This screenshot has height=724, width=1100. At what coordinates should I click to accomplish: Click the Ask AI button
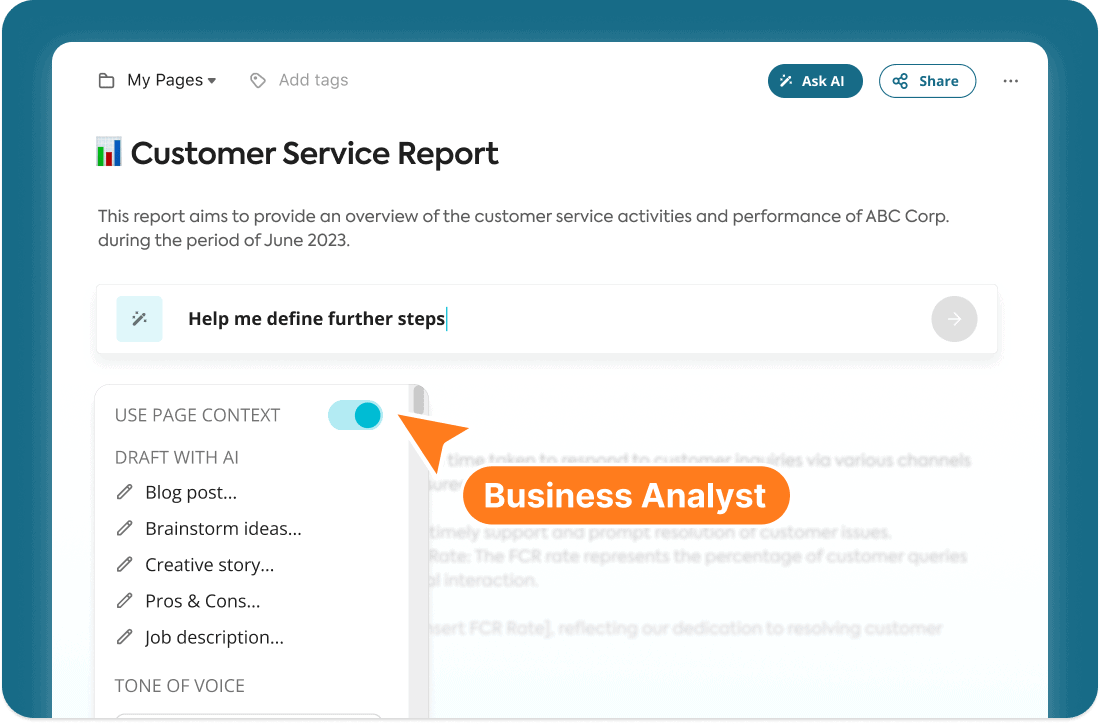(814, 81)
